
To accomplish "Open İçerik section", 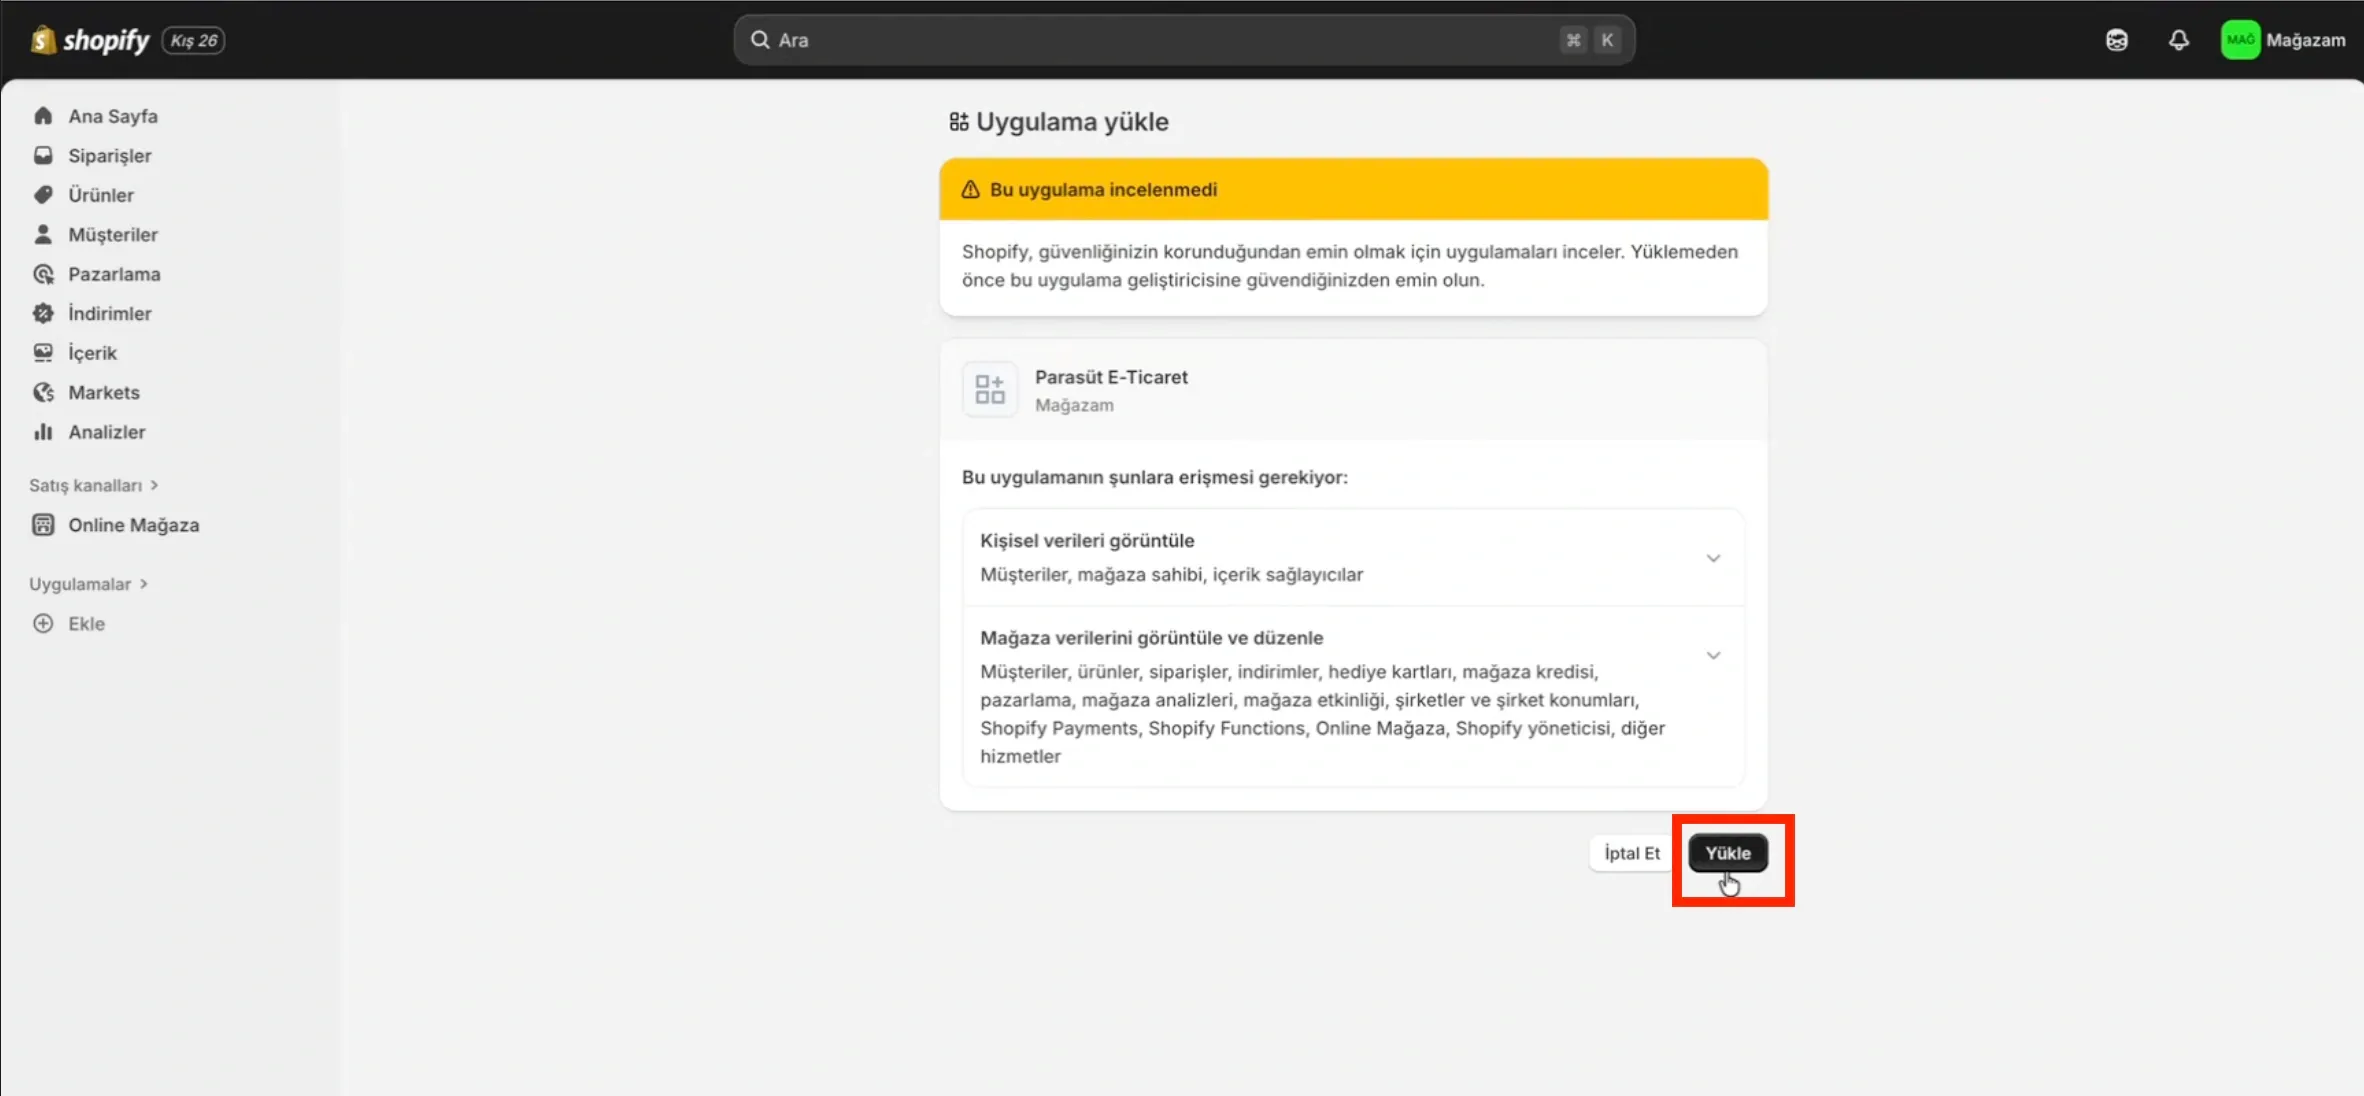I will click(92, 353).
